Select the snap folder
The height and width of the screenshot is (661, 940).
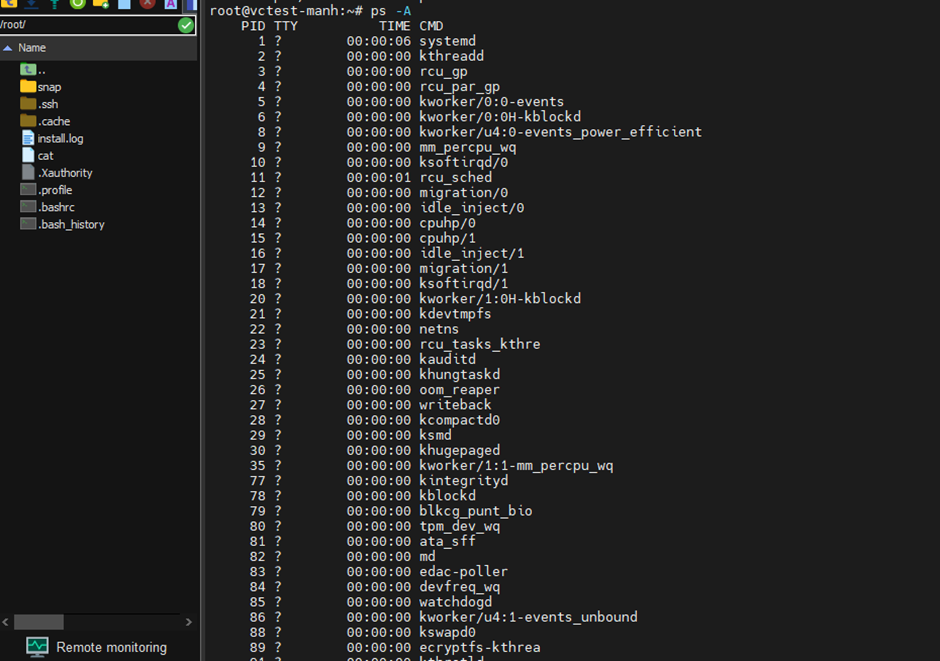(49, 87)
